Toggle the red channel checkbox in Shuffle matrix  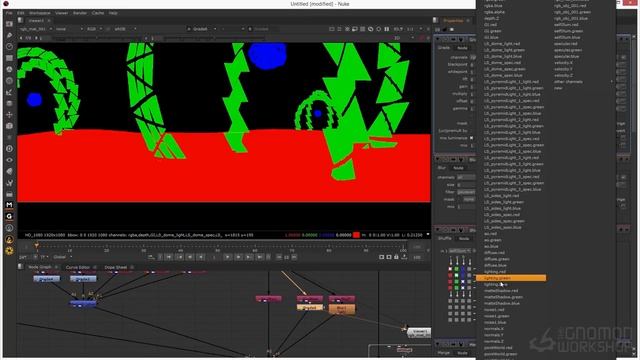(x=450, y=269)
